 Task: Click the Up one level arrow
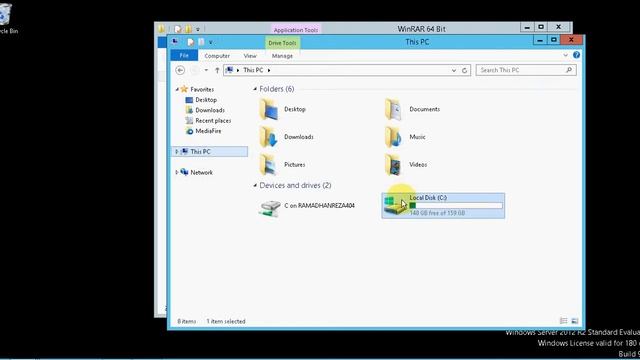(217, 70)
